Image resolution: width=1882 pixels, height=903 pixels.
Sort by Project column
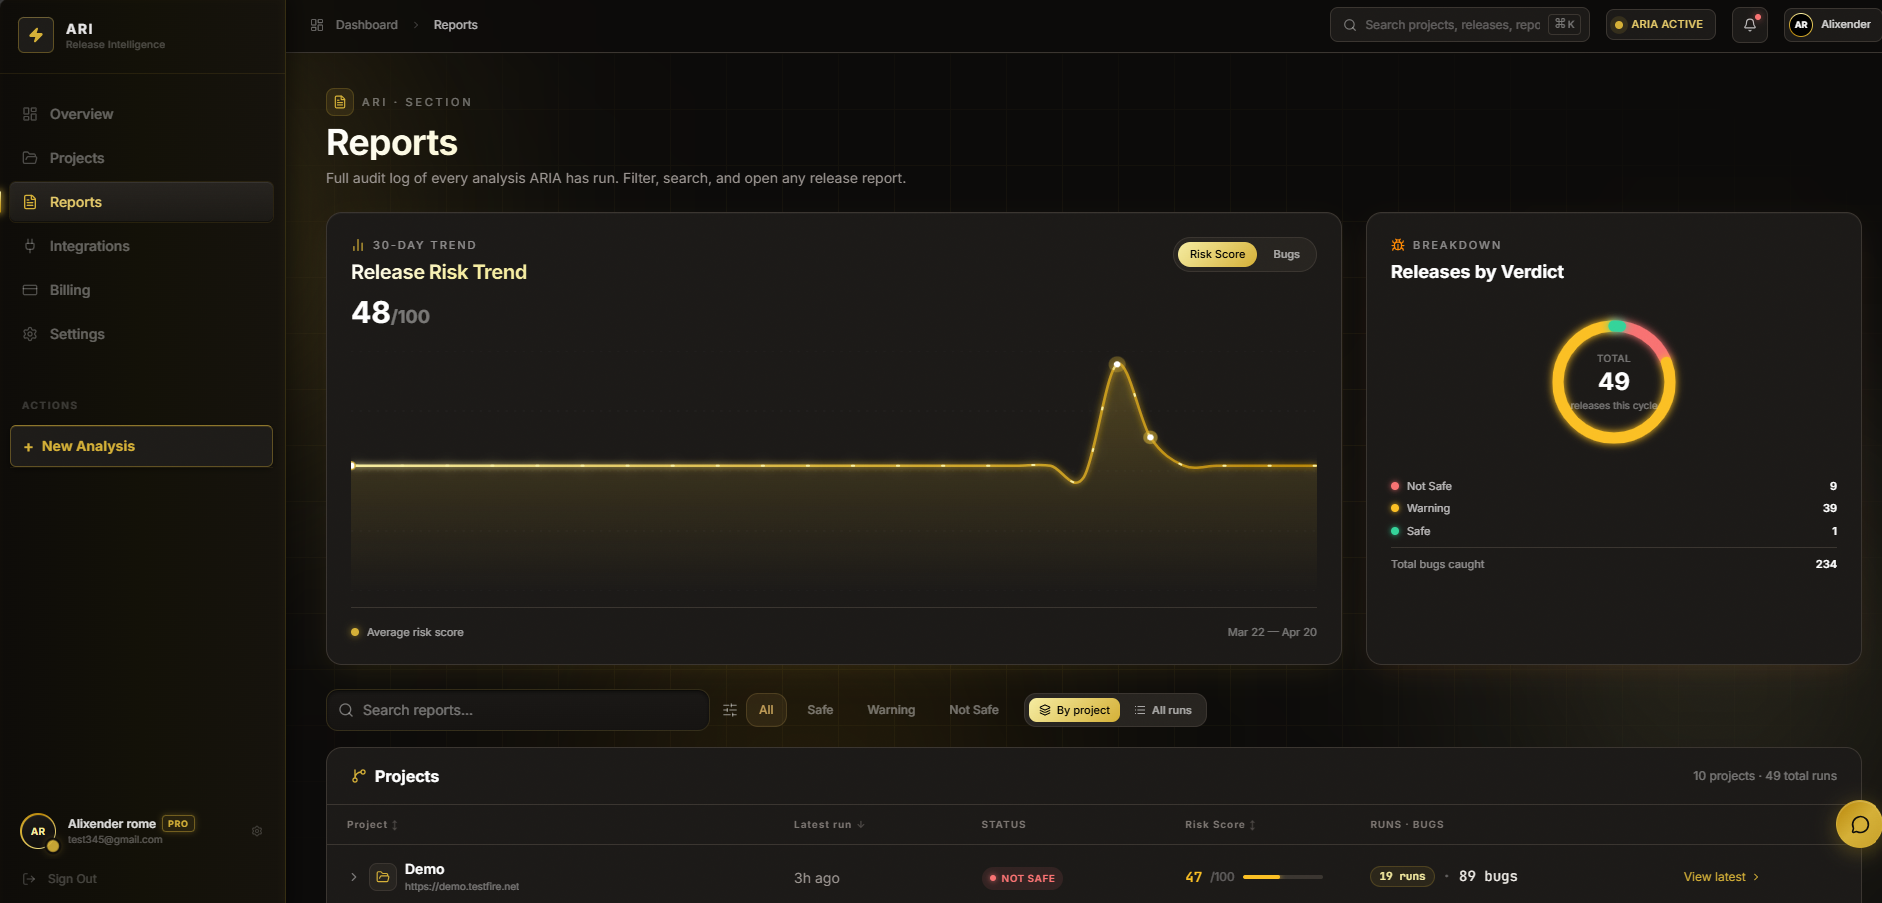(372, 825)
